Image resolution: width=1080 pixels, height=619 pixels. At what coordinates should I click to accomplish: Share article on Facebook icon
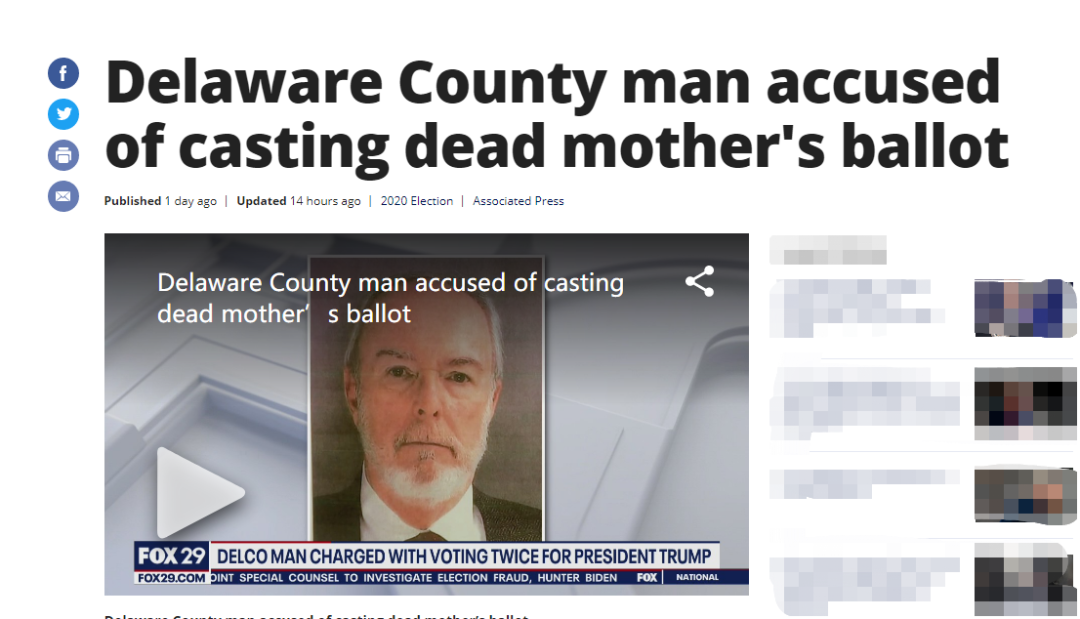pyautogui.click(x=63, y=73)
